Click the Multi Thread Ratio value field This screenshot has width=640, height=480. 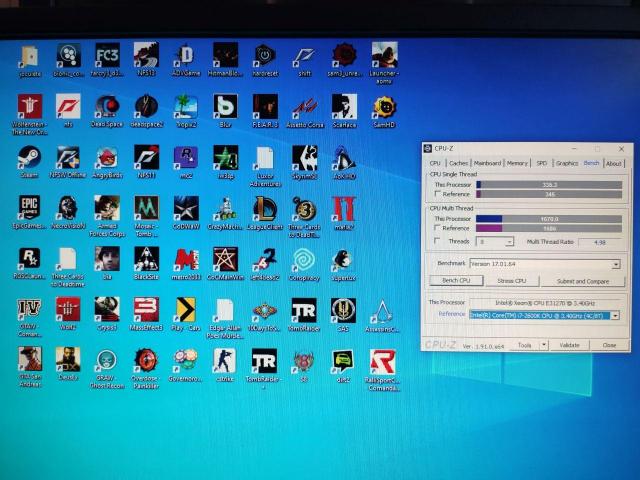point(600,242)
